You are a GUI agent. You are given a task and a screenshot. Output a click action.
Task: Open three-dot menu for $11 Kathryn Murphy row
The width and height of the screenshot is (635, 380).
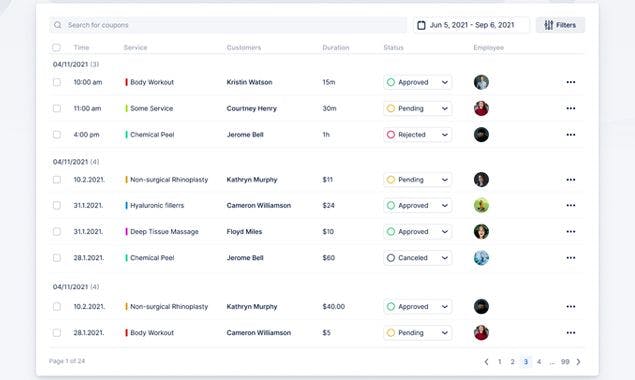click(571, 179)
